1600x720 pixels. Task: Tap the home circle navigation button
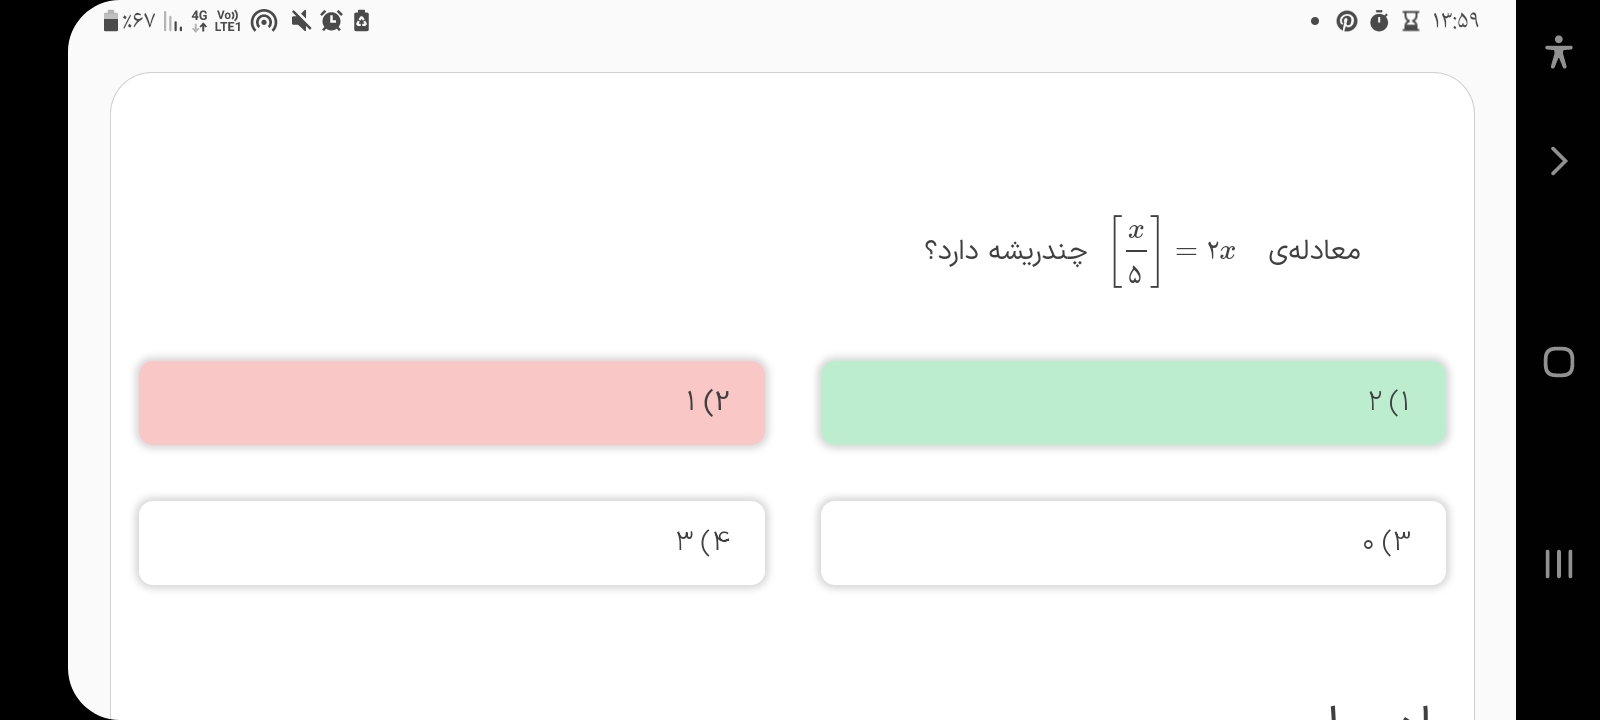(1558, 362)
